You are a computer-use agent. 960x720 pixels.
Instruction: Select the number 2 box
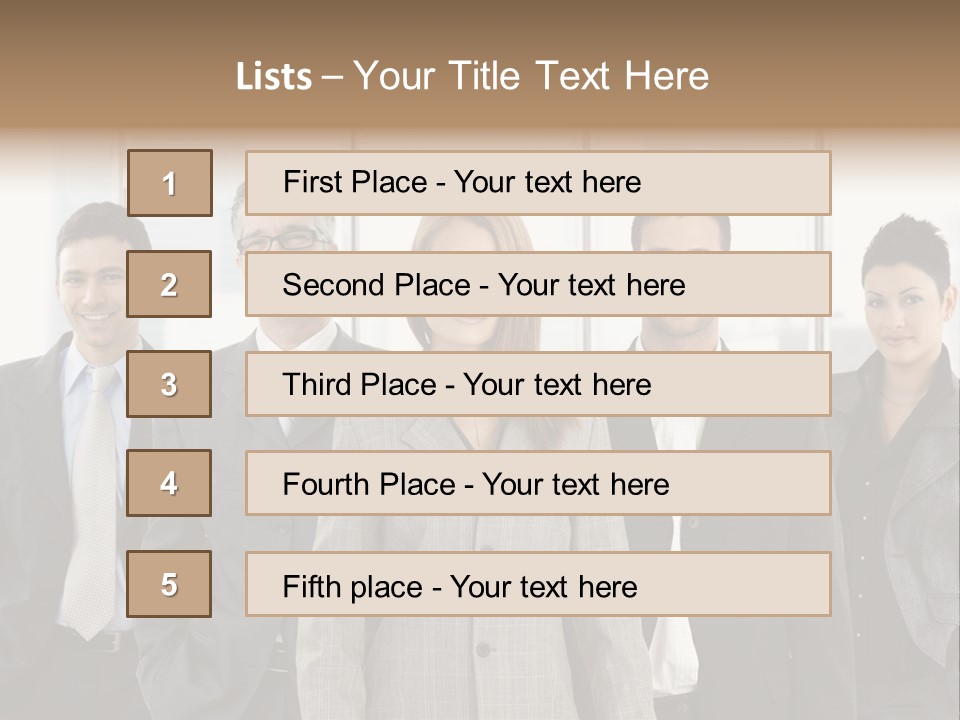(169, 284)
